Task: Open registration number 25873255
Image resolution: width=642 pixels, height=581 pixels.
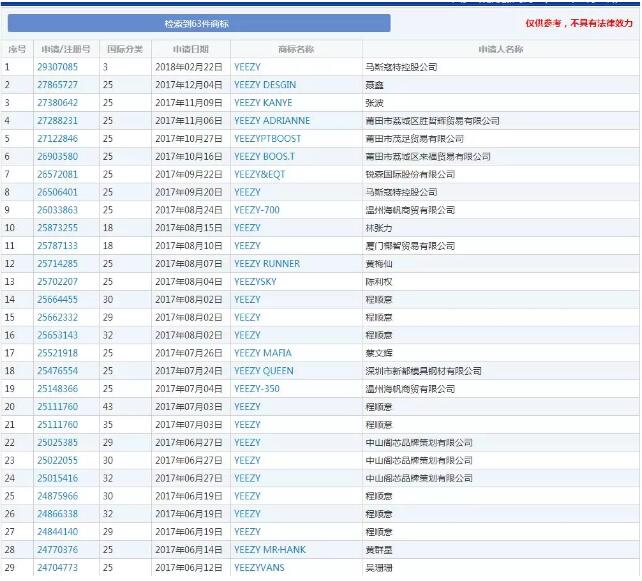Action: (x=57, y=228)
